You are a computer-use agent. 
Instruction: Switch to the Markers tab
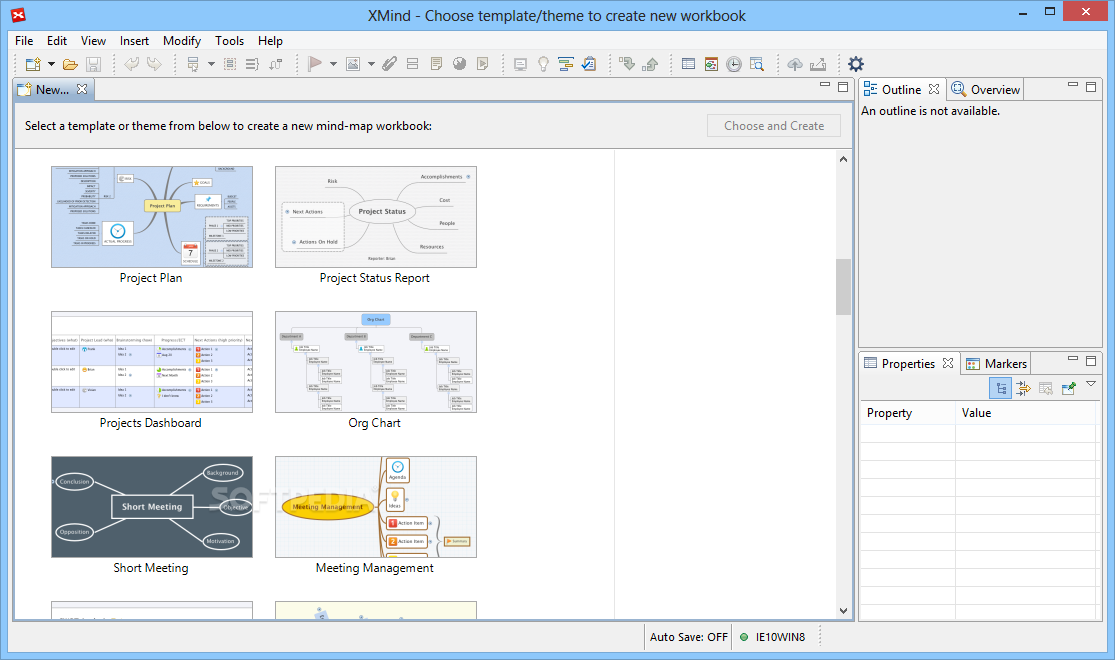tap(996, 363)
